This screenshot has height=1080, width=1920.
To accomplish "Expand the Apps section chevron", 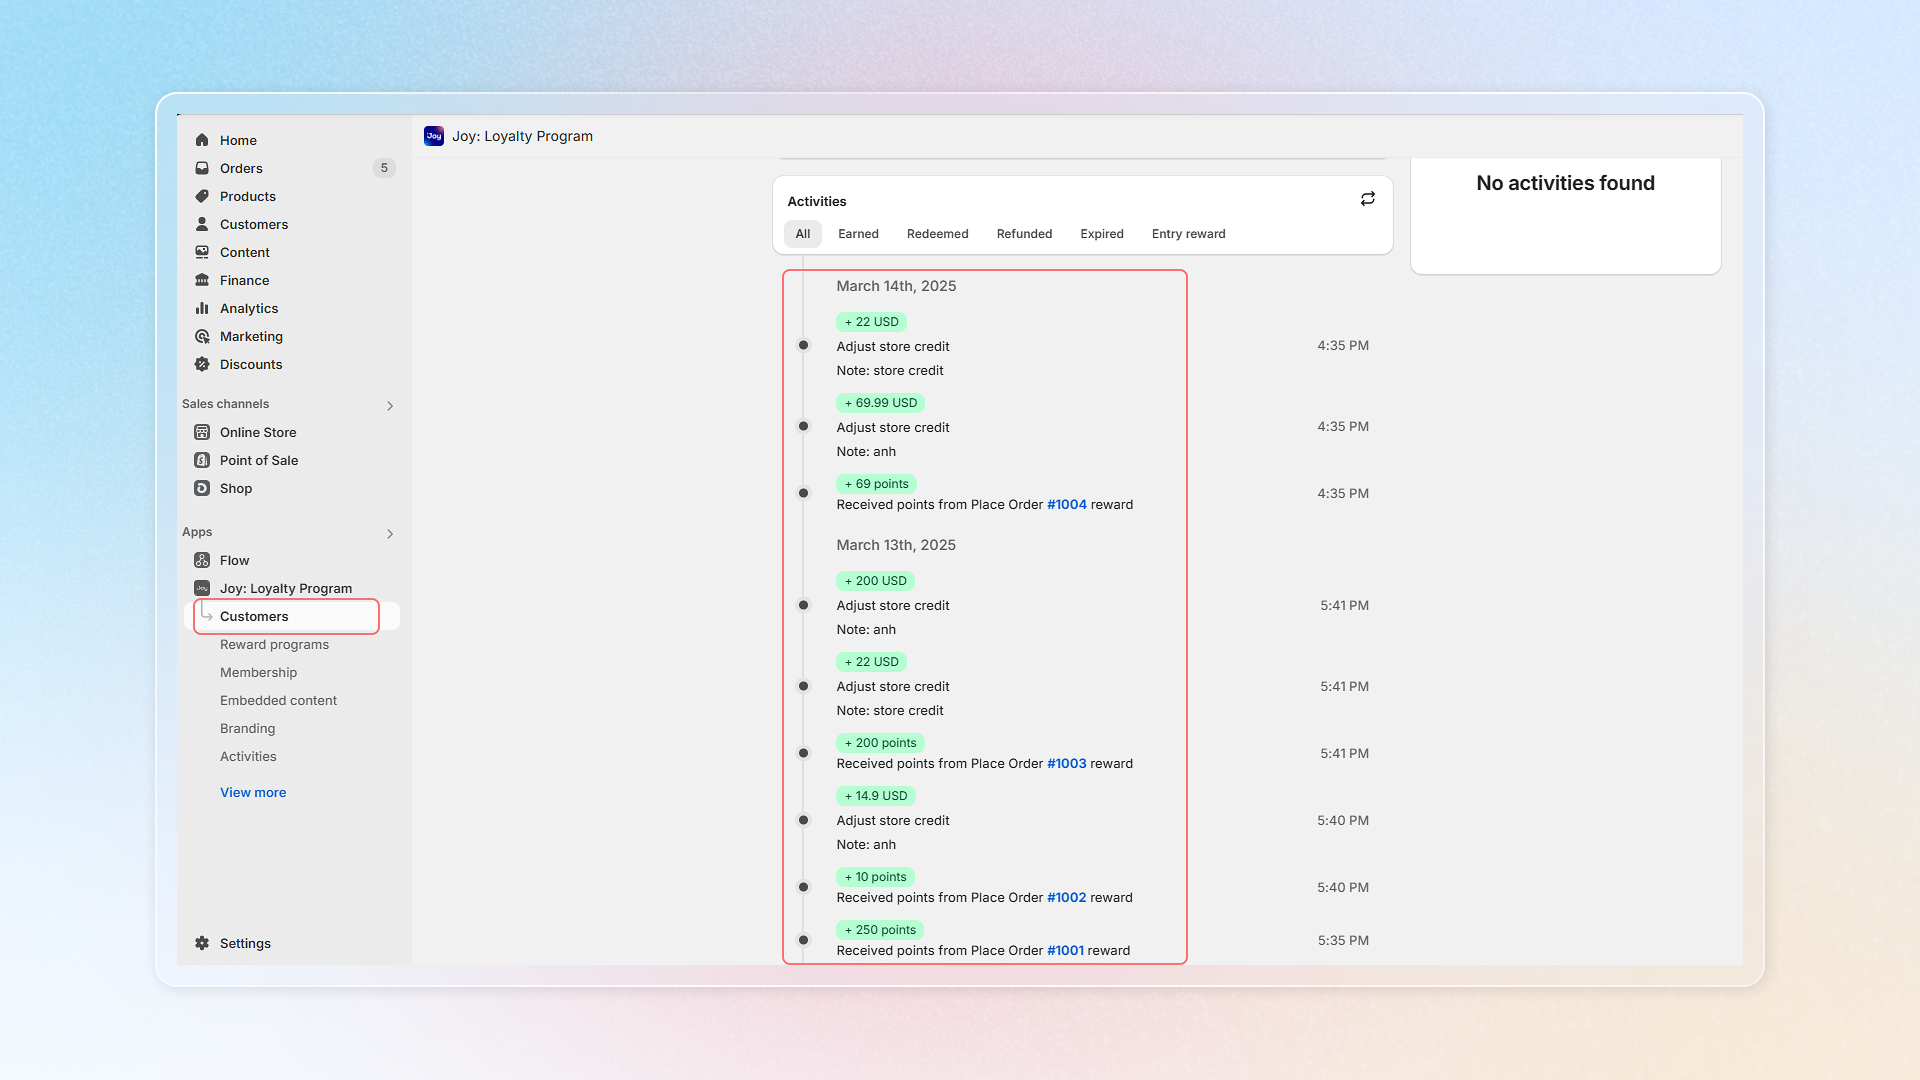I will (x=390, y=533).
